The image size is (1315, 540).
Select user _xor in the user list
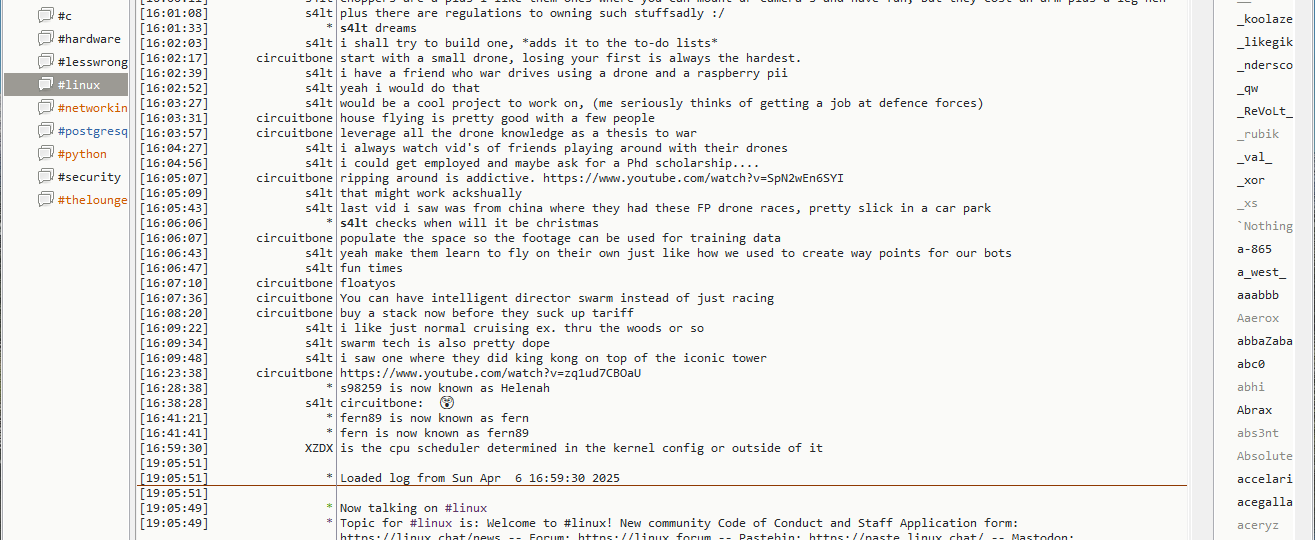1250,180
